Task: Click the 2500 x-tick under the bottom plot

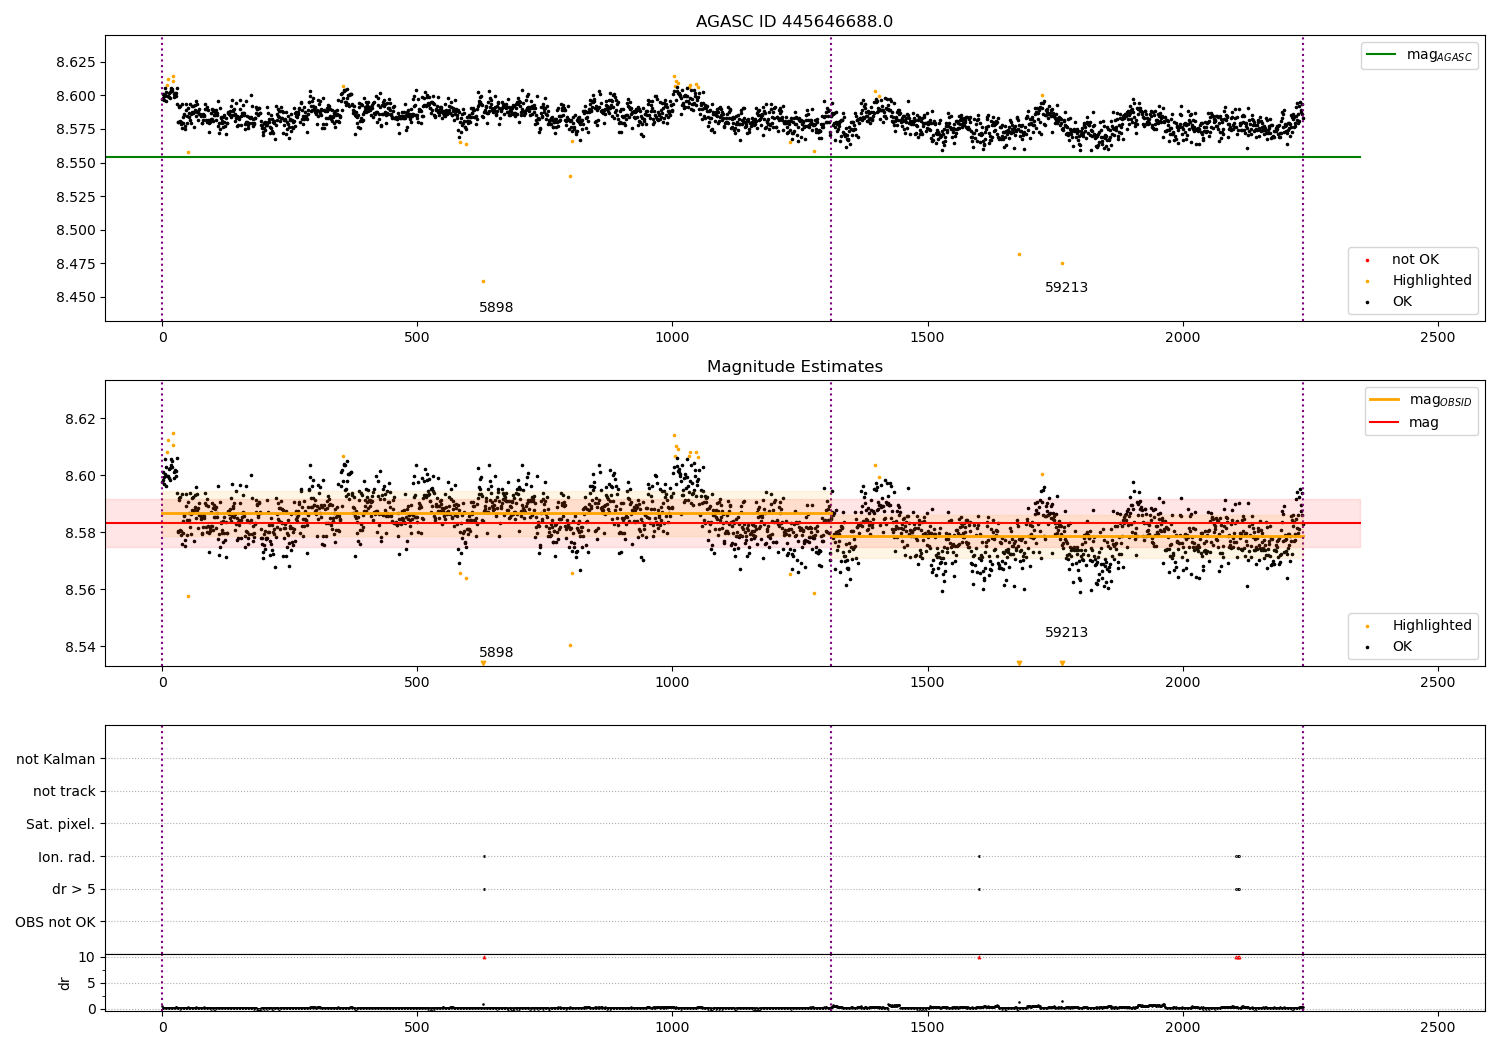Action: (1438, 1027)
